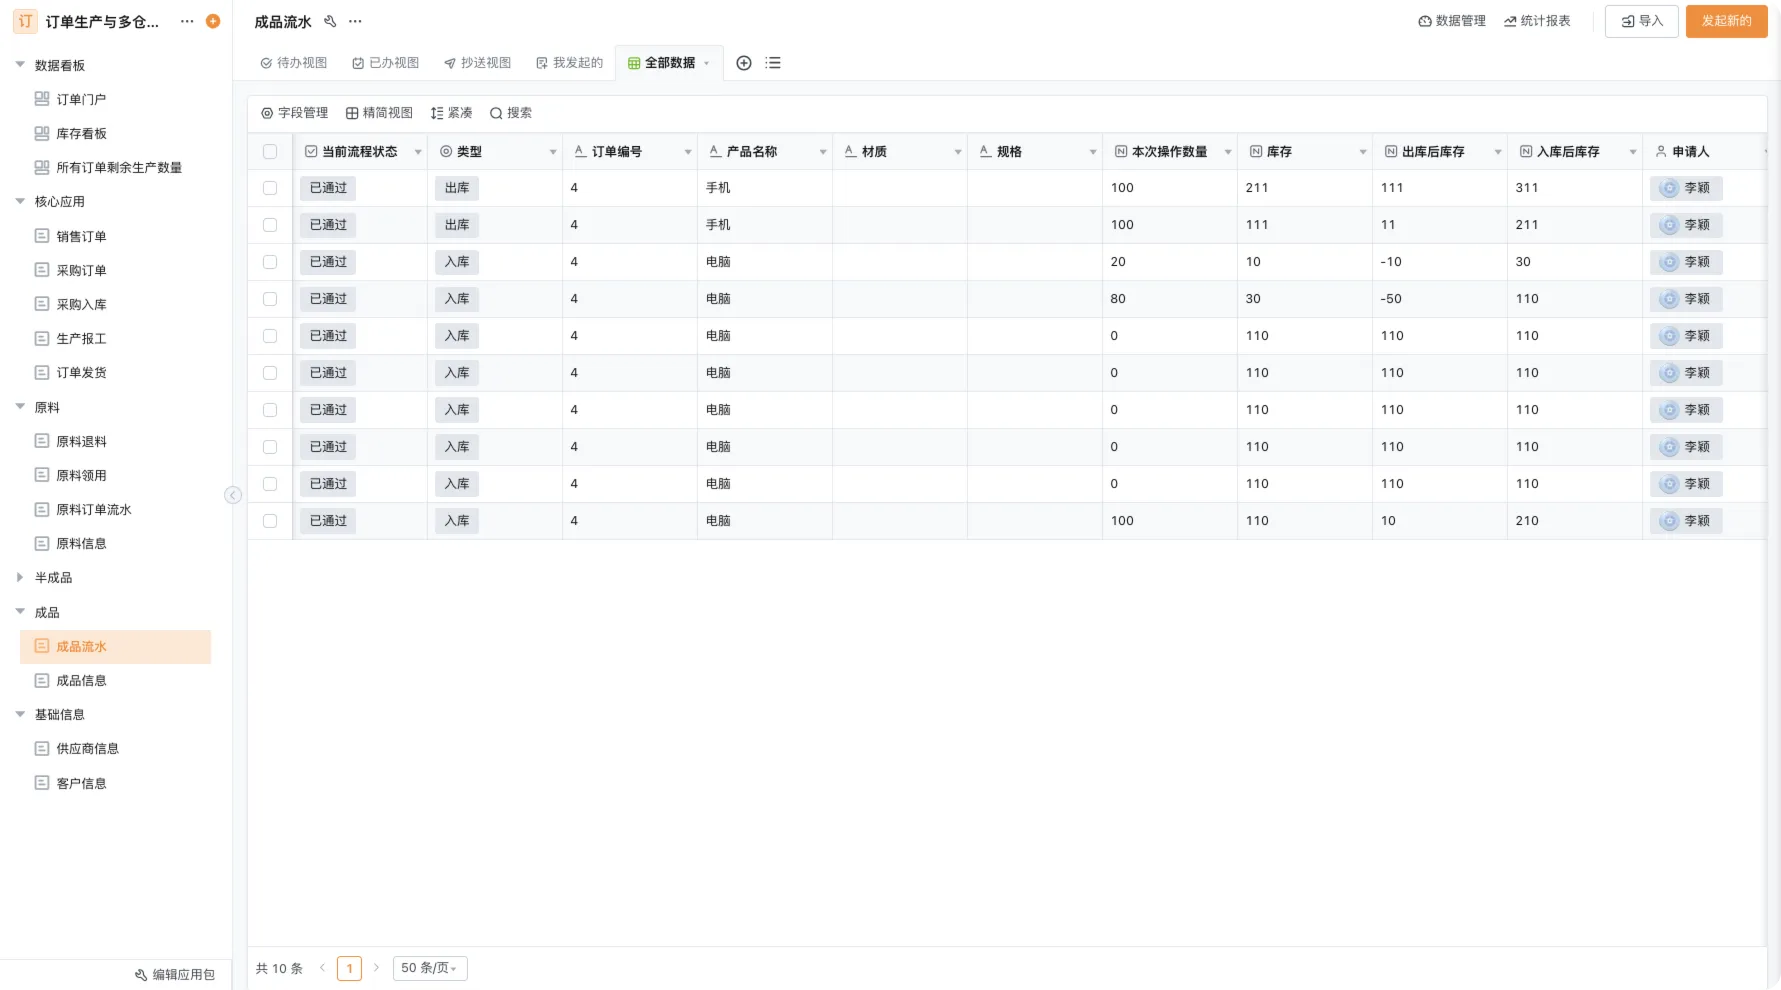Image resolution: width=1781 pixels, height=990 pixels.
Task: Click the orange add-new plus icon beside app title
Action: coord(213,21)
